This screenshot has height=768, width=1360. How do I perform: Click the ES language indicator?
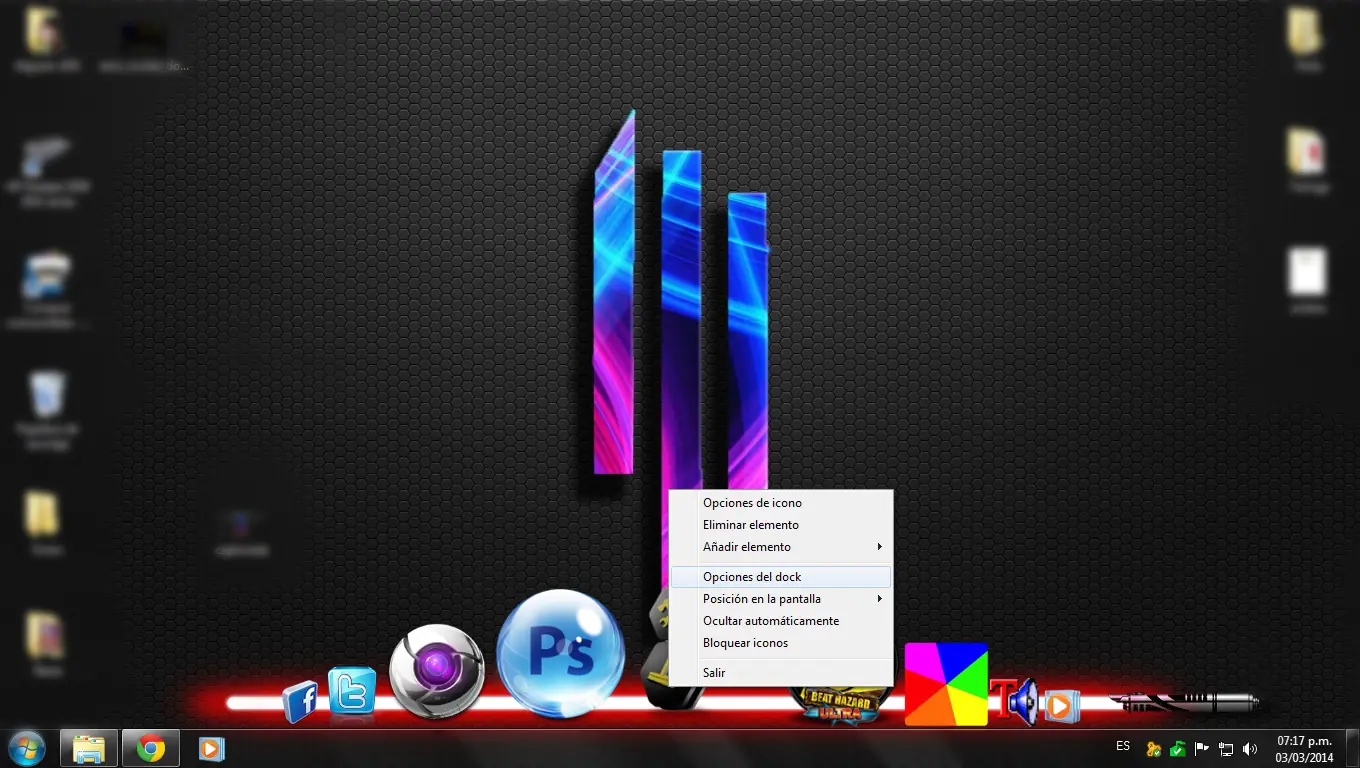[x=1123, y=746]
